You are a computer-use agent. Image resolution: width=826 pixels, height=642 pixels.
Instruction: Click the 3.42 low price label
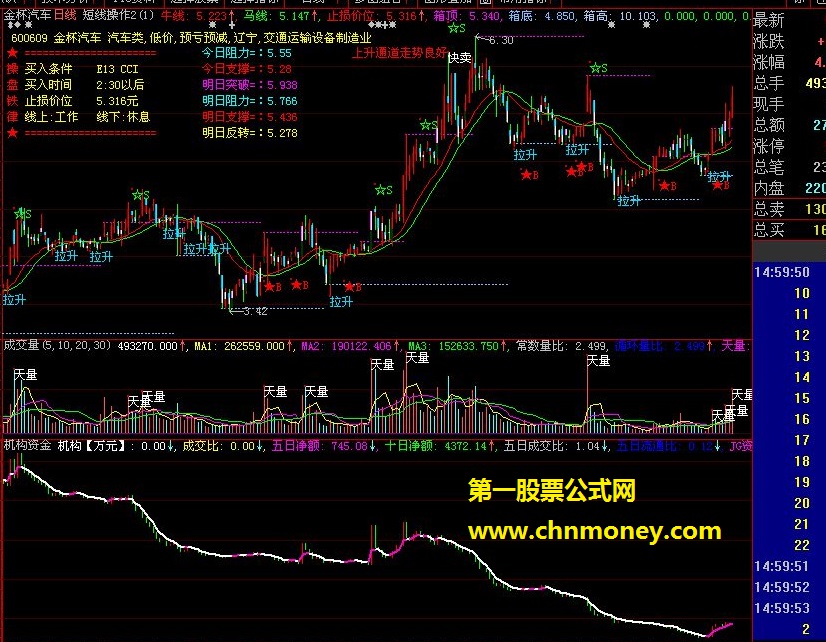[255, 311]
